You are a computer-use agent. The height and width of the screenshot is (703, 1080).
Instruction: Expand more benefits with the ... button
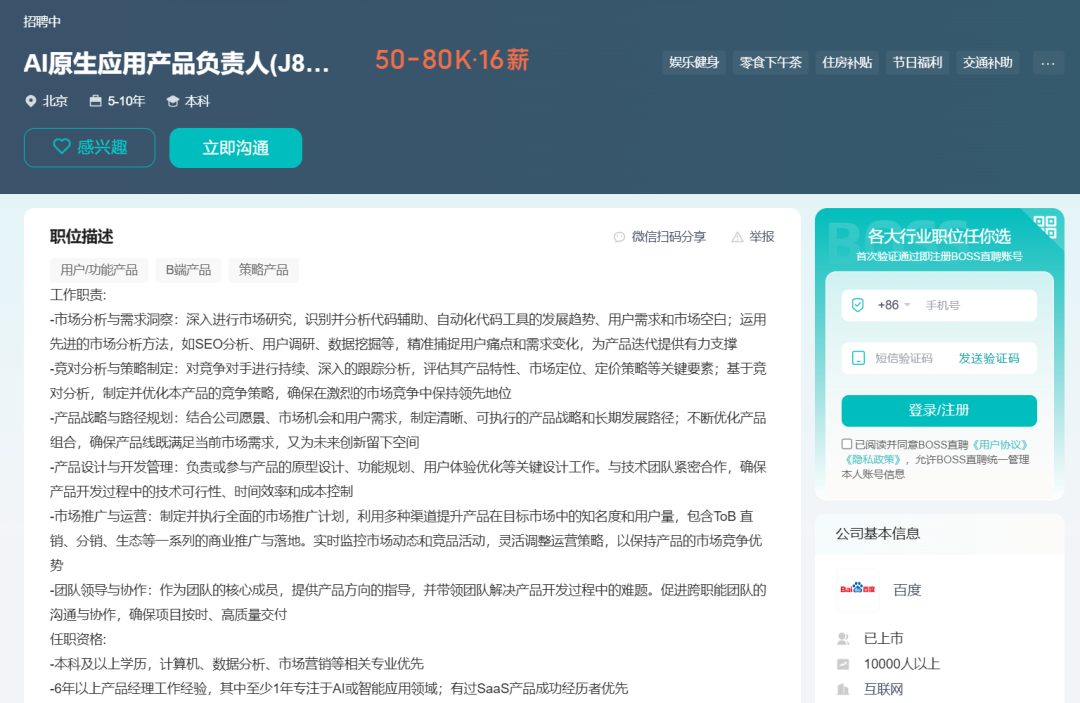click(1047, 62)
